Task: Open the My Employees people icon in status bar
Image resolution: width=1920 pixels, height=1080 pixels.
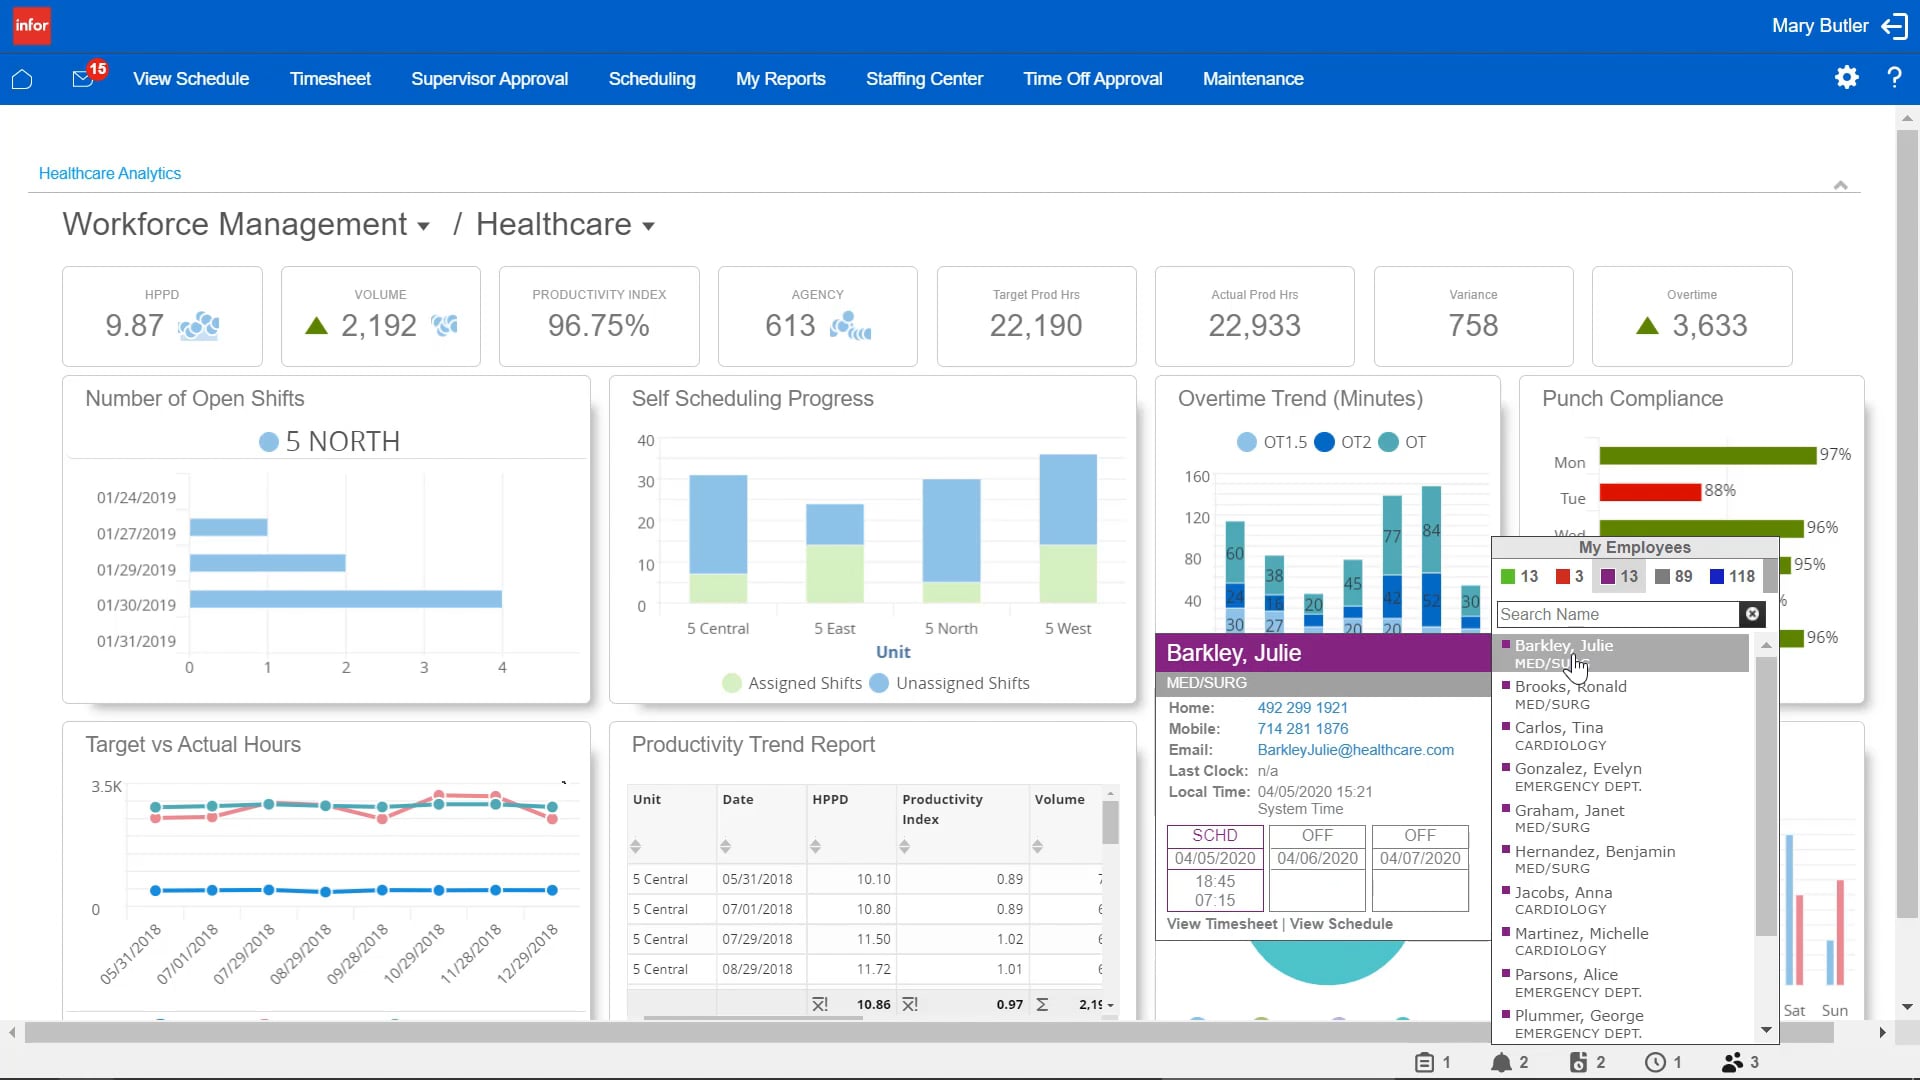Action: pyautogui.click(x=1732, y=1063)
